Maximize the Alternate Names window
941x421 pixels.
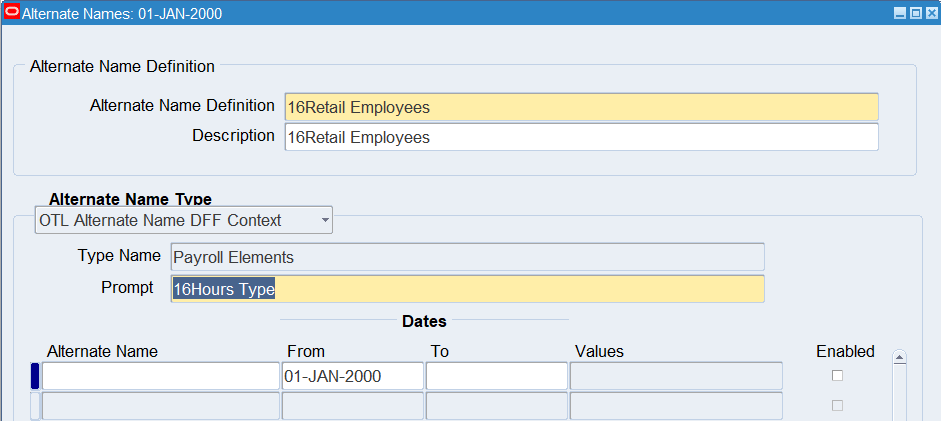tap(915, 14)
